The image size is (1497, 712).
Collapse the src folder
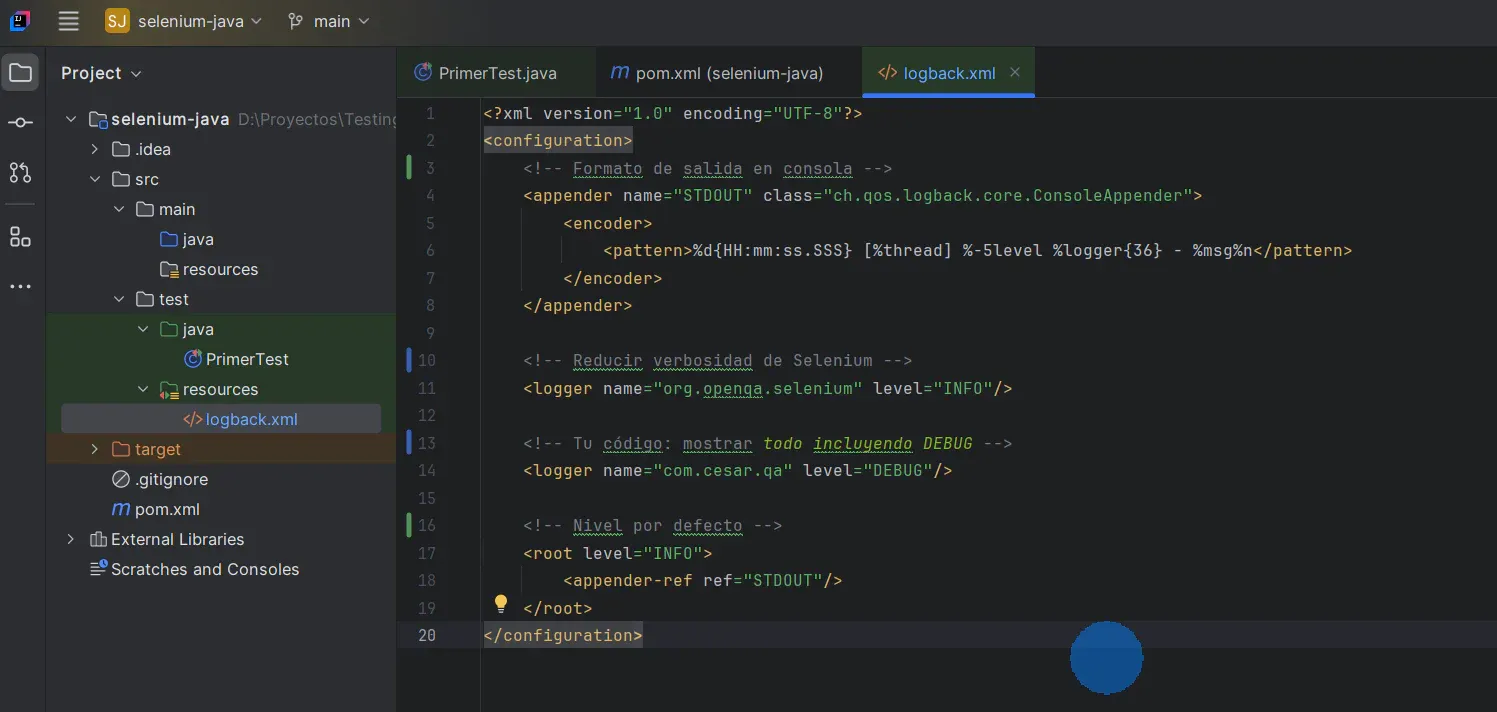click(96, 178)
